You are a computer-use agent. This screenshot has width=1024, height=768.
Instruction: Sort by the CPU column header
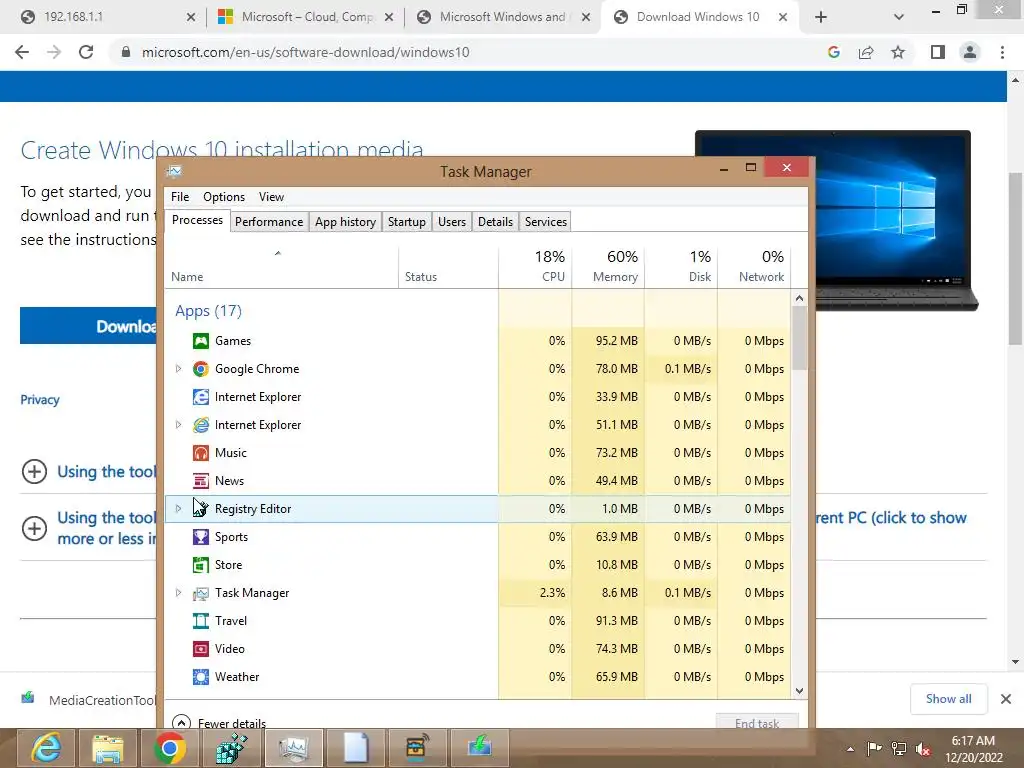tap(535, 268)
